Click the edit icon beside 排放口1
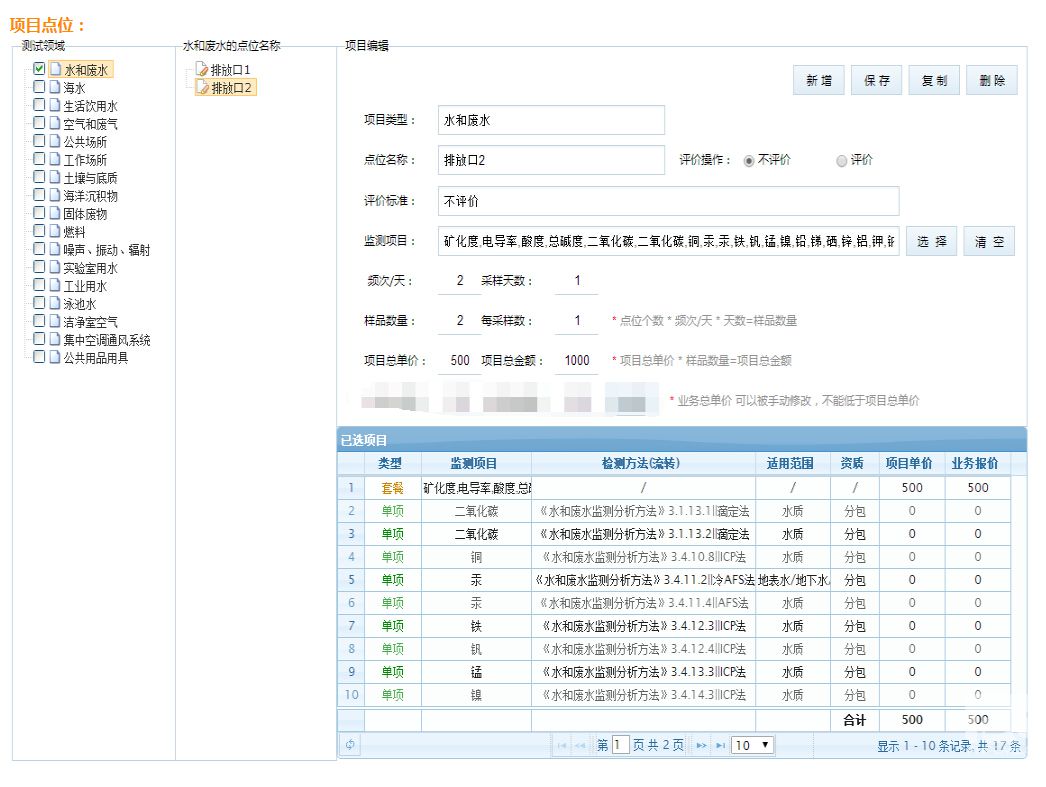The width and height of the screenshot is (1046, 787). [202, 70]
